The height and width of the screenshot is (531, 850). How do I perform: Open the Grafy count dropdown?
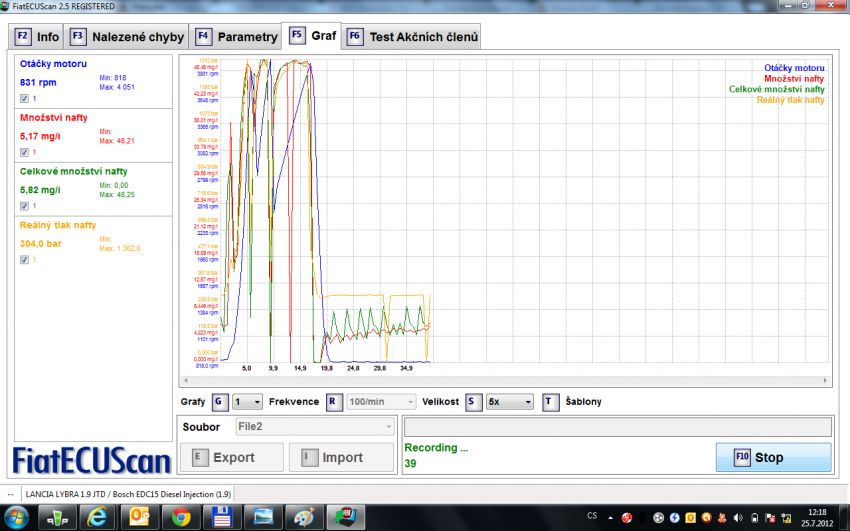[247, 401]
